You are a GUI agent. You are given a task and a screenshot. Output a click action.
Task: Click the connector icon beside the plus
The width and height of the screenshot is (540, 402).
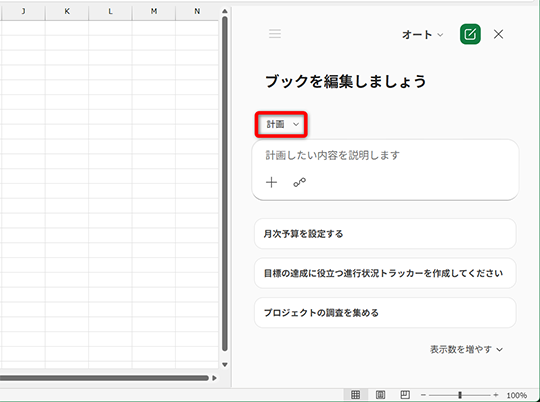click(x=299, y=182)
